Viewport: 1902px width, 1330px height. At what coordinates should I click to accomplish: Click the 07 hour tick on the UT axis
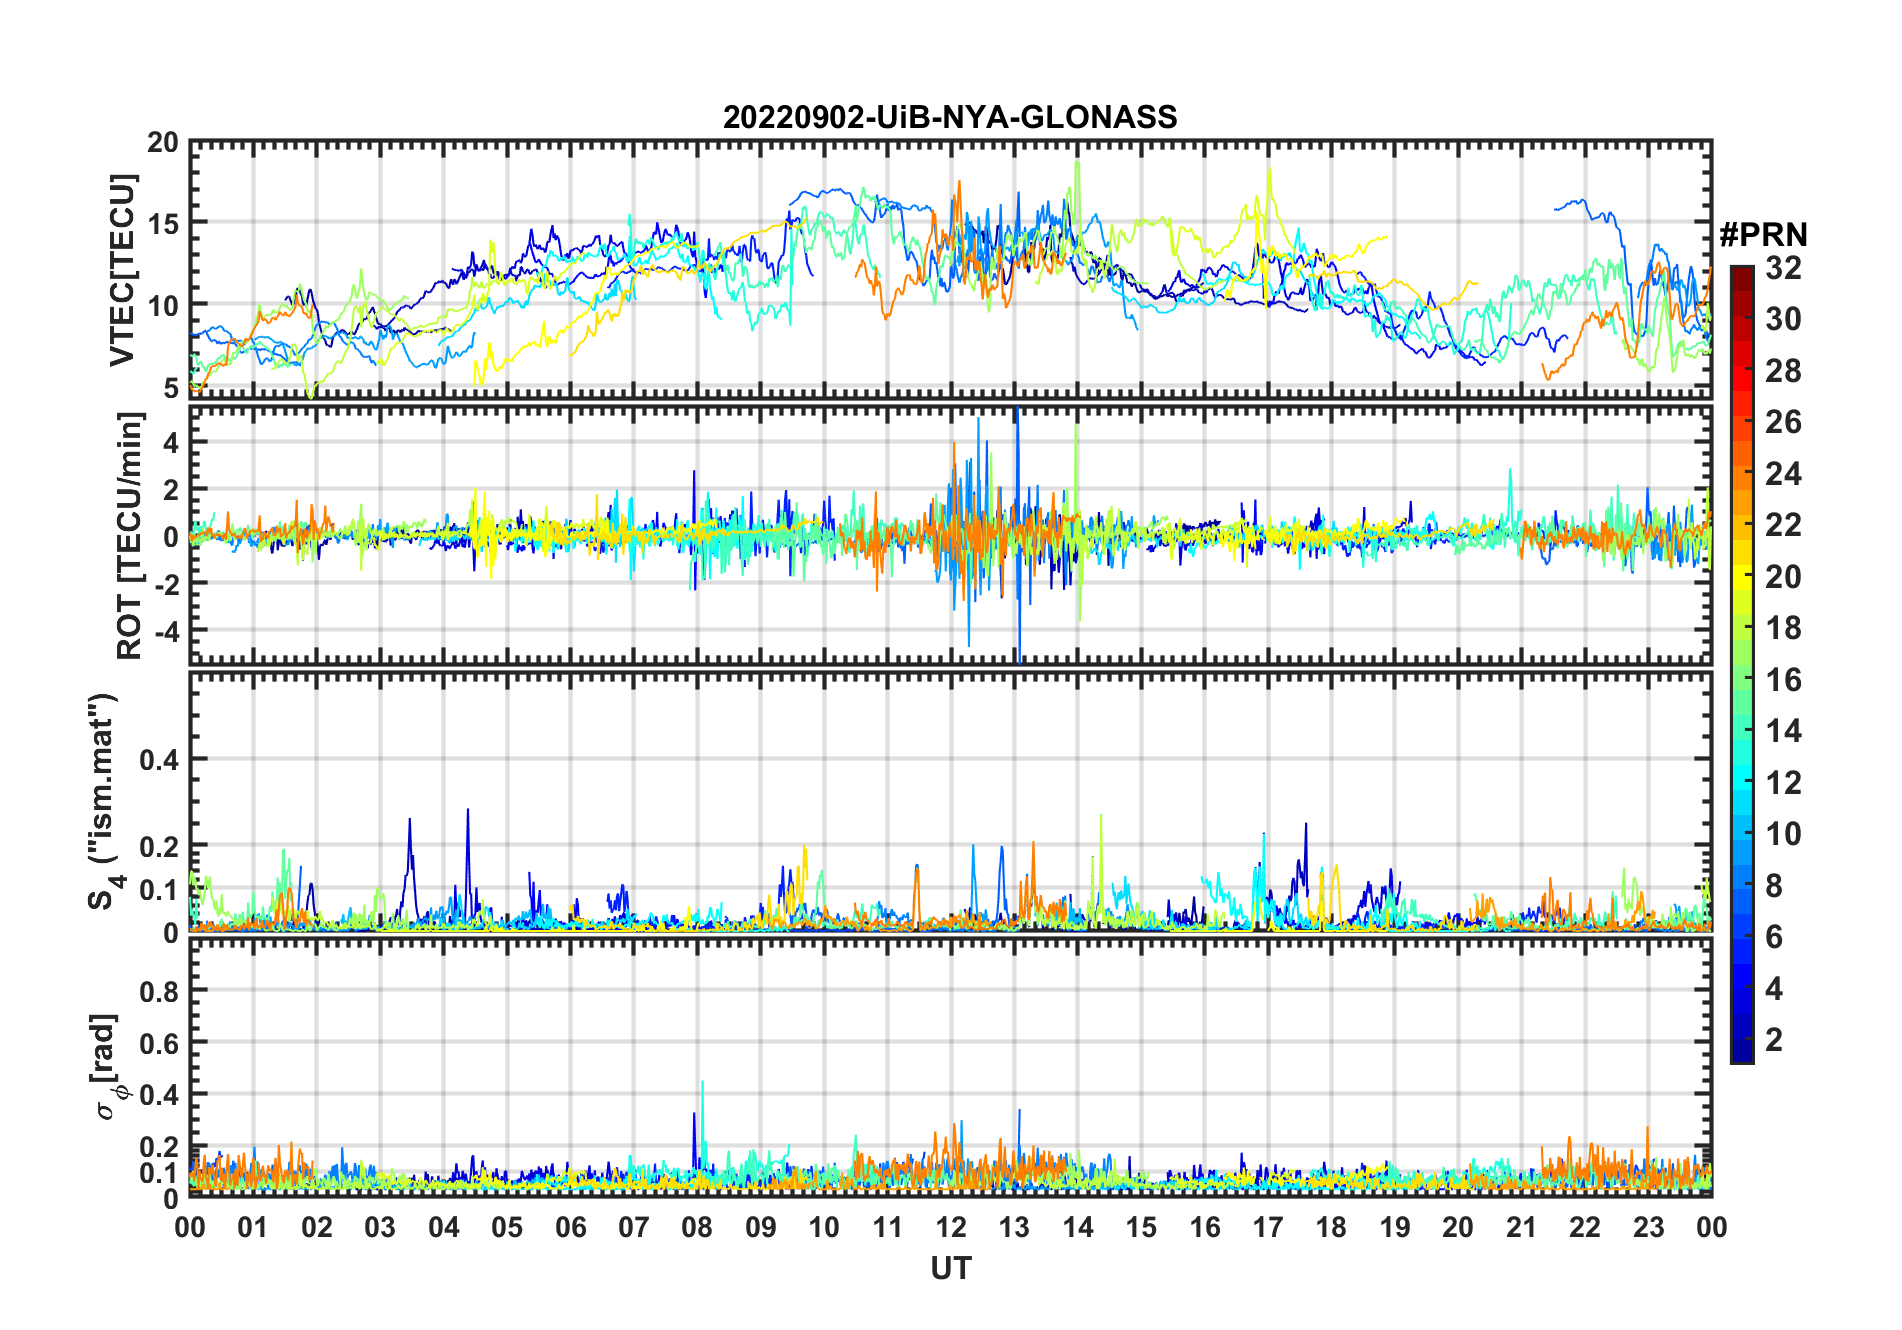pyautogui.click(x=634, y=1227)
